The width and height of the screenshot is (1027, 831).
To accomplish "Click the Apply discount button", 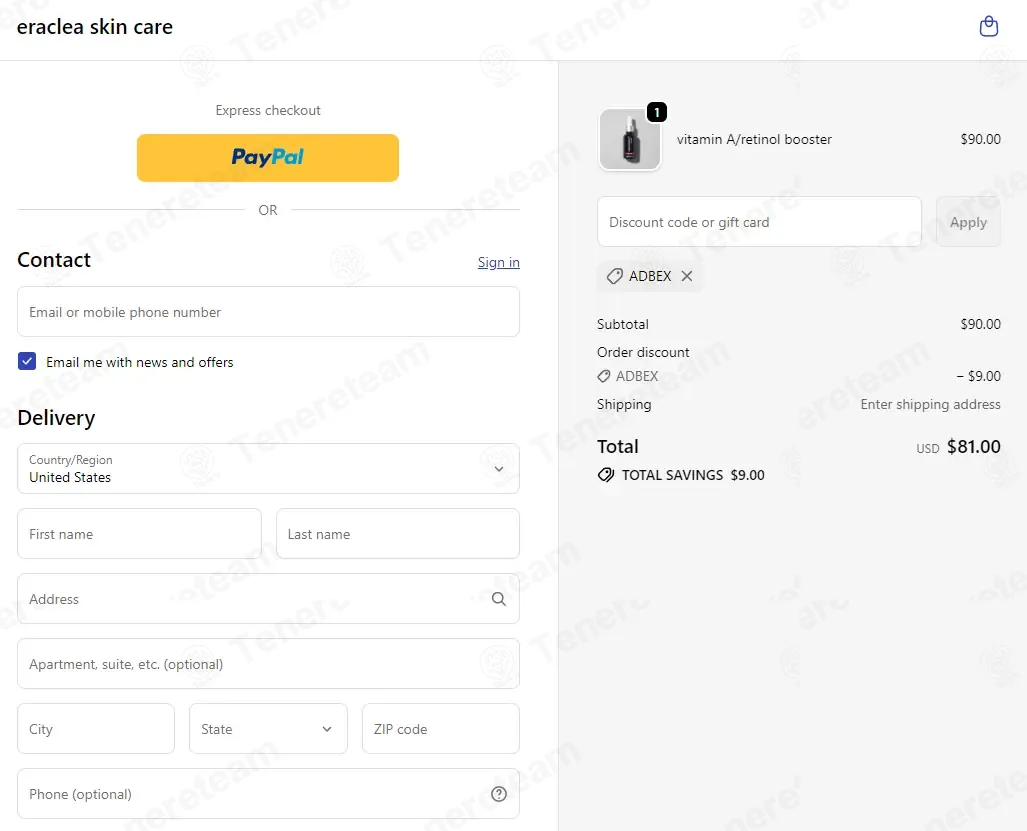I will click(x=968, y=222).
